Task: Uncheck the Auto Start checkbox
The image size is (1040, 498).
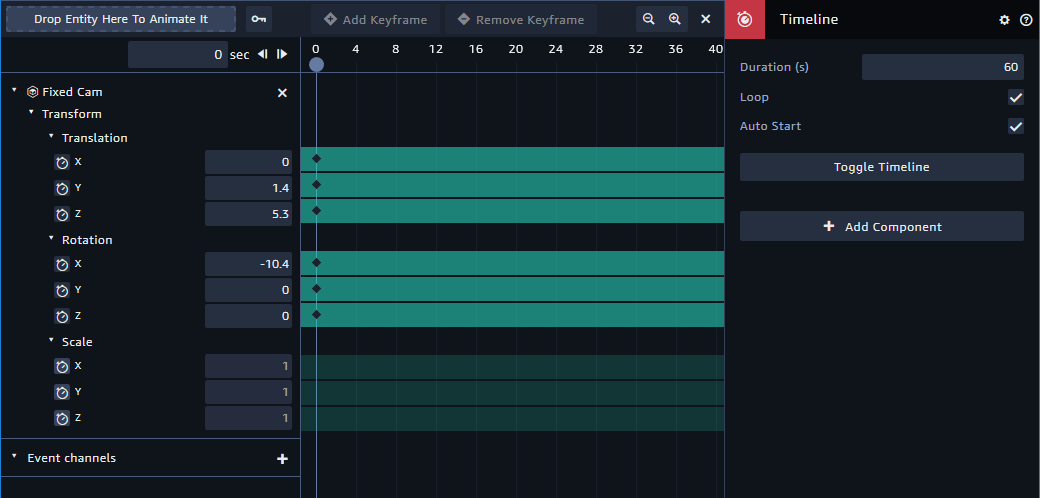Action: [x=1015, y=126]
